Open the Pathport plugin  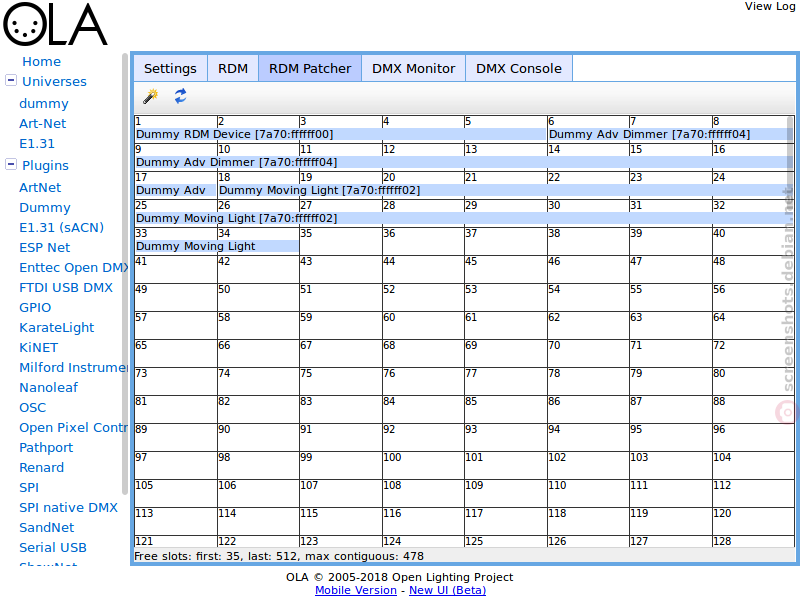coord(46,447)
